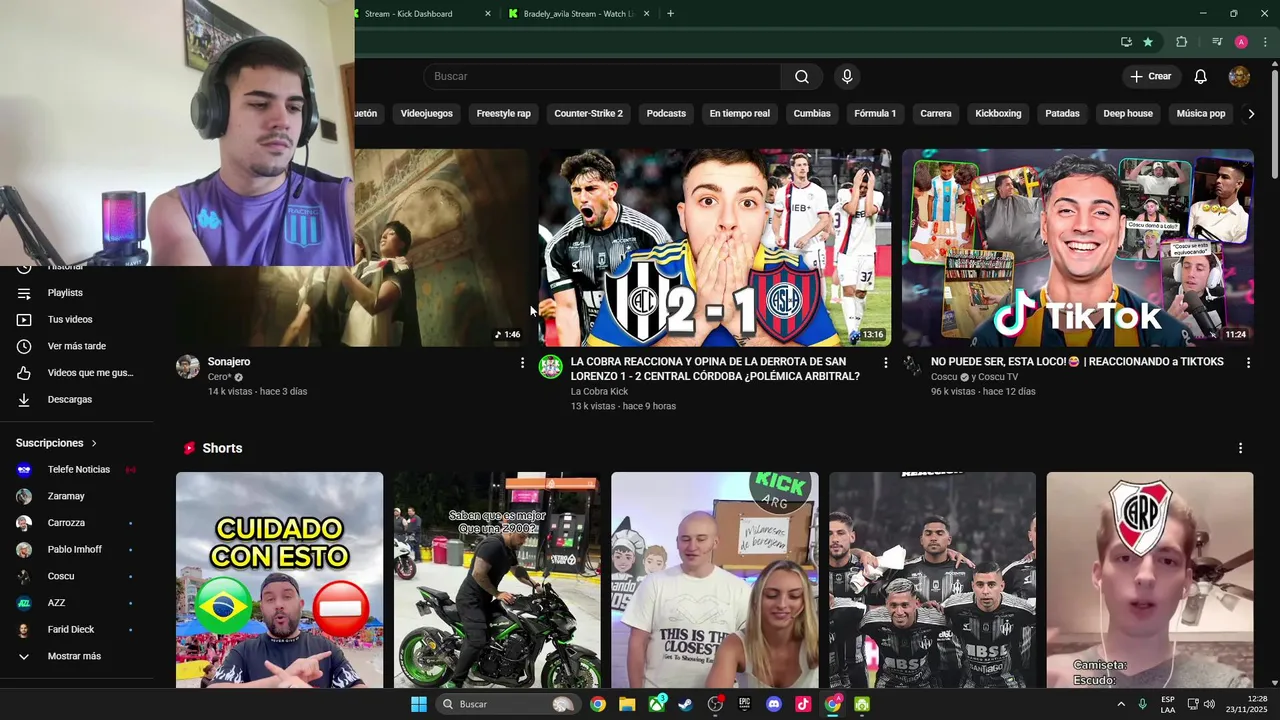Open TikTok app in taskbar
Image resolution: width=1280 pixels, height=720 pixels.
click(x=802, y=704)
